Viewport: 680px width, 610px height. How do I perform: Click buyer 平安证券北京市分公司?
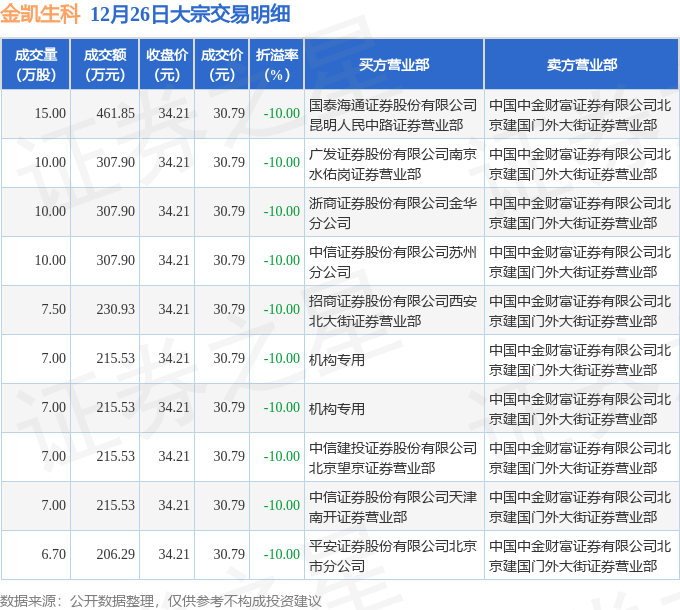393,556
